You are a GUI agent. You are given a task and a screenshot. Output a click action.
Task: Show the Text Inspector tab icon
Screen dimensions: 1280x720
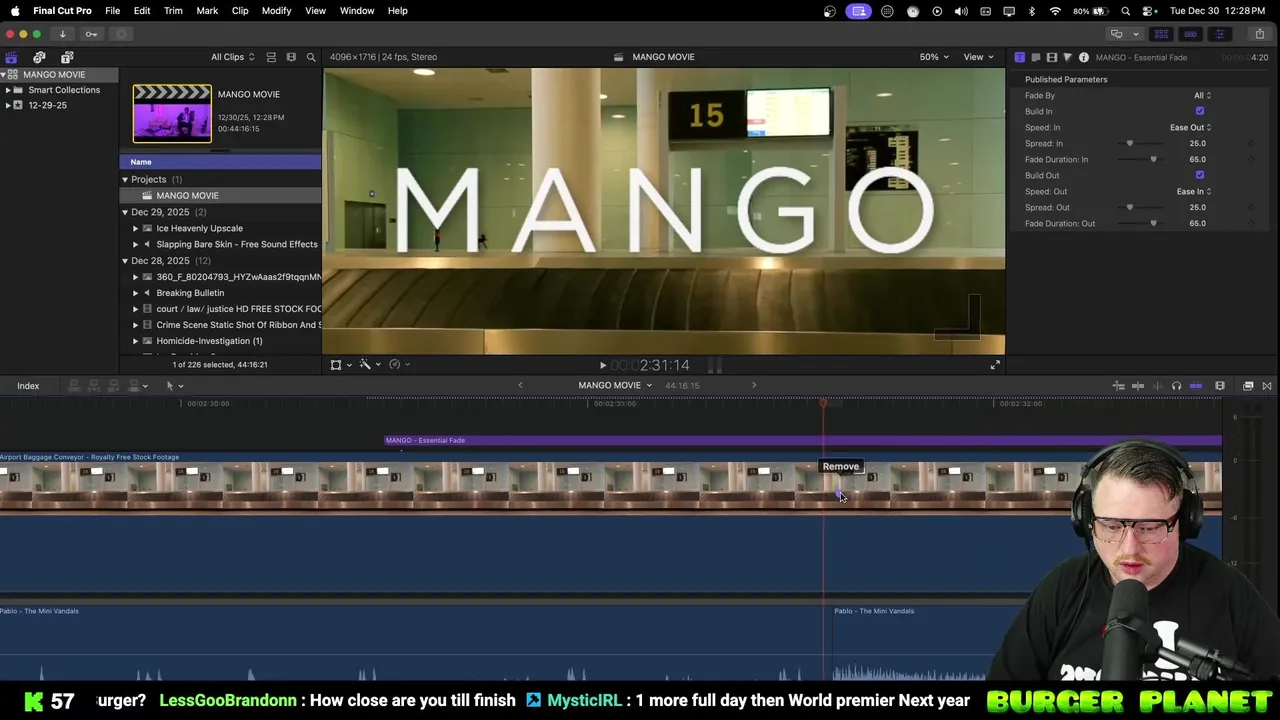click(1019, 57)
